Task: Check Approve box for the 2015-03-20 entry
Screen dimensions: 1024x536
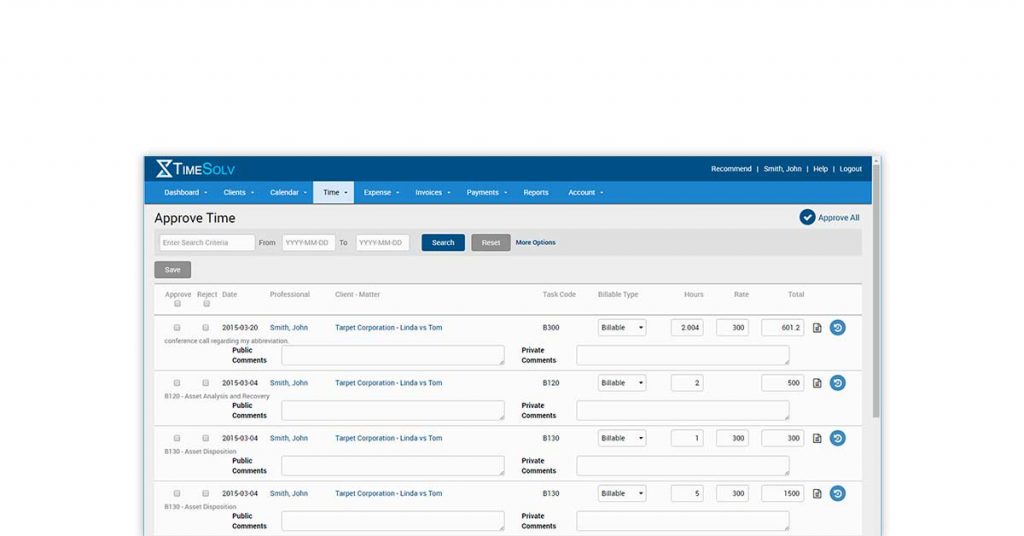Action: click(177, 328)
